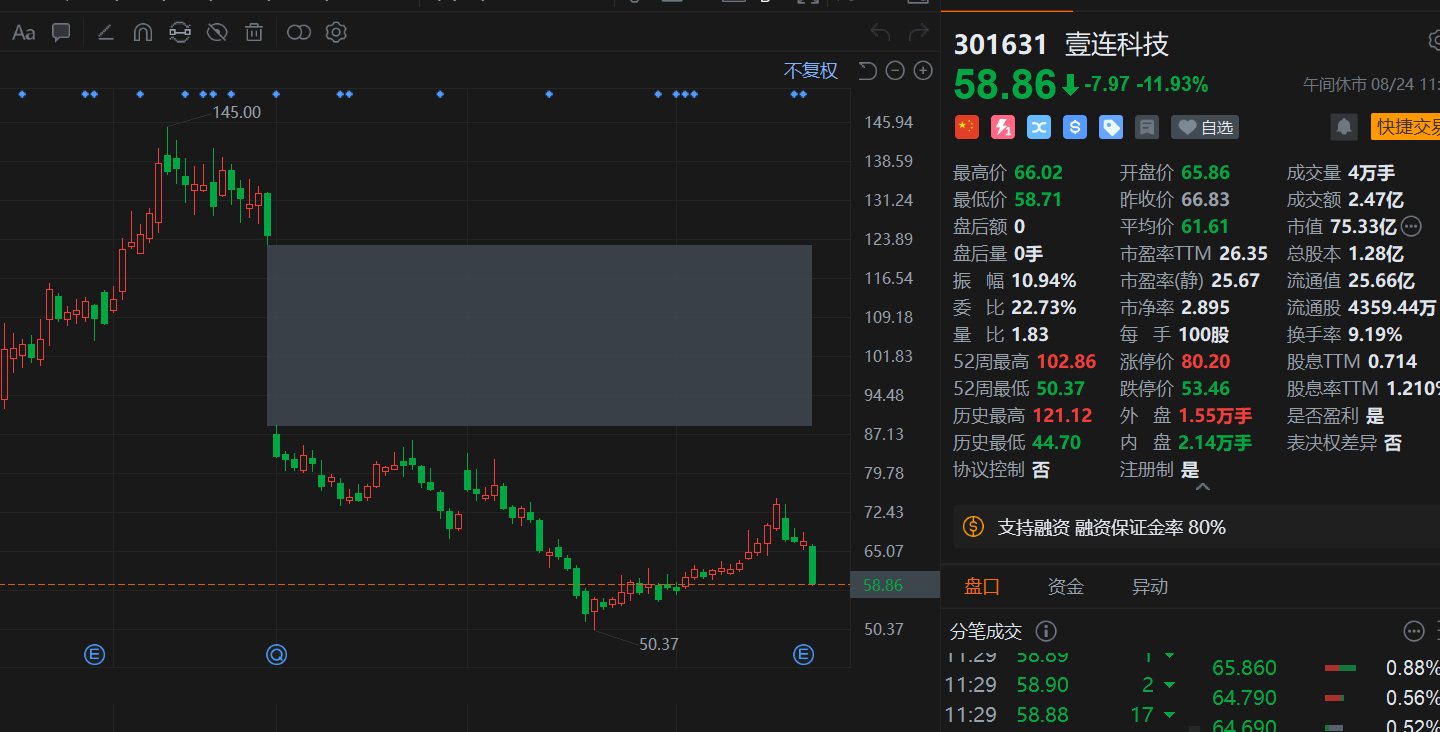The width and height of the screenshot is (1440, 732).
Task: Set a price alert with bell icon
Action: 1345,127
